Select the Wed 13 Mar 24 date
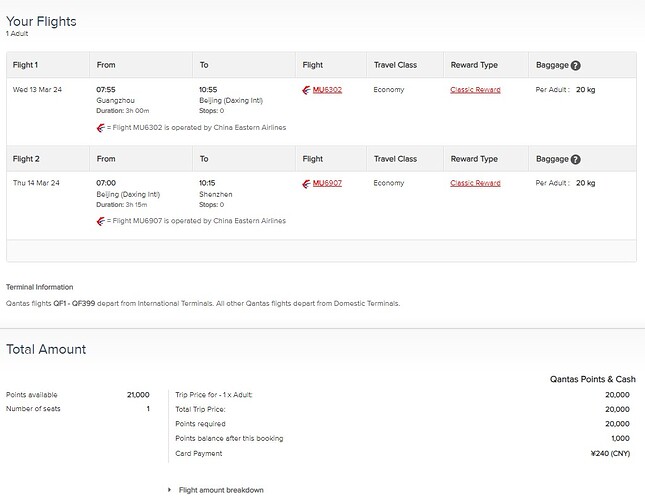The width and height of the screenshot is (645, 500). (x=37, y=89)
